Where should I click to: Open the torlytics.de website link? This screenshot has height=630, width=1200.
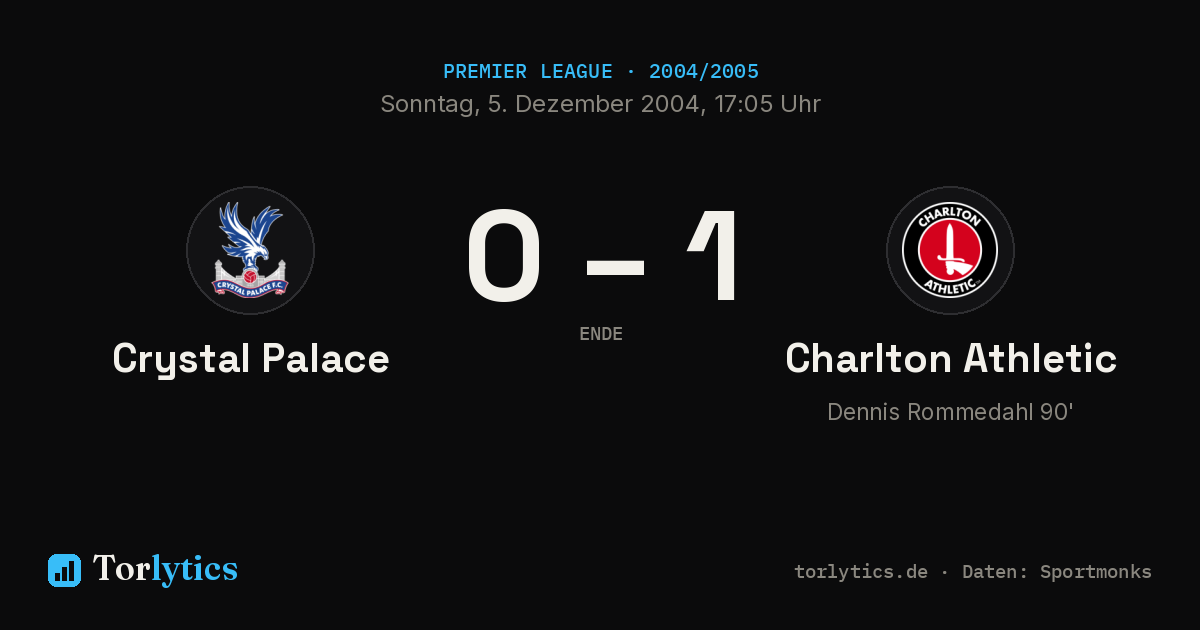pyautogui.click(x=861, y=572)
